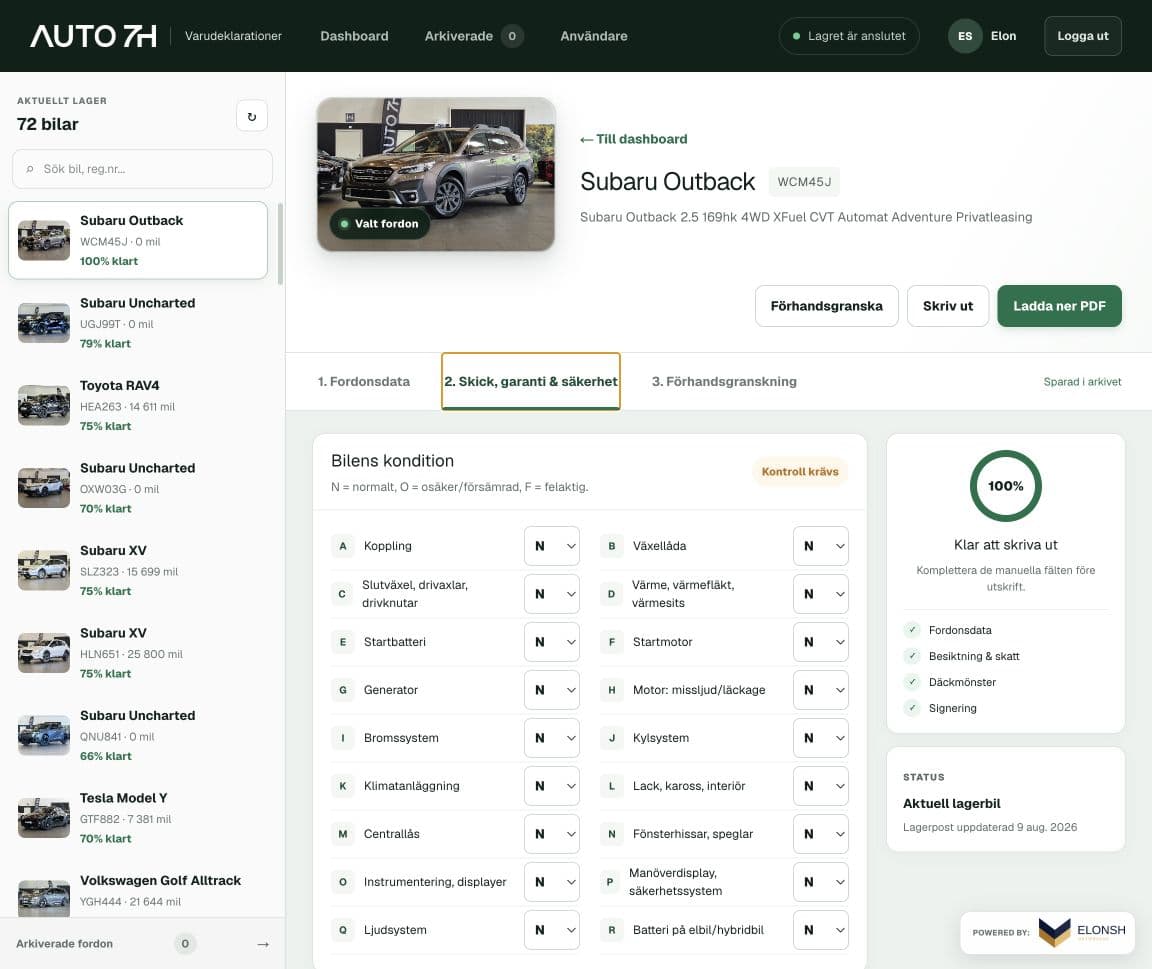Click the WCM45J registration tag

tap(804, 181)
